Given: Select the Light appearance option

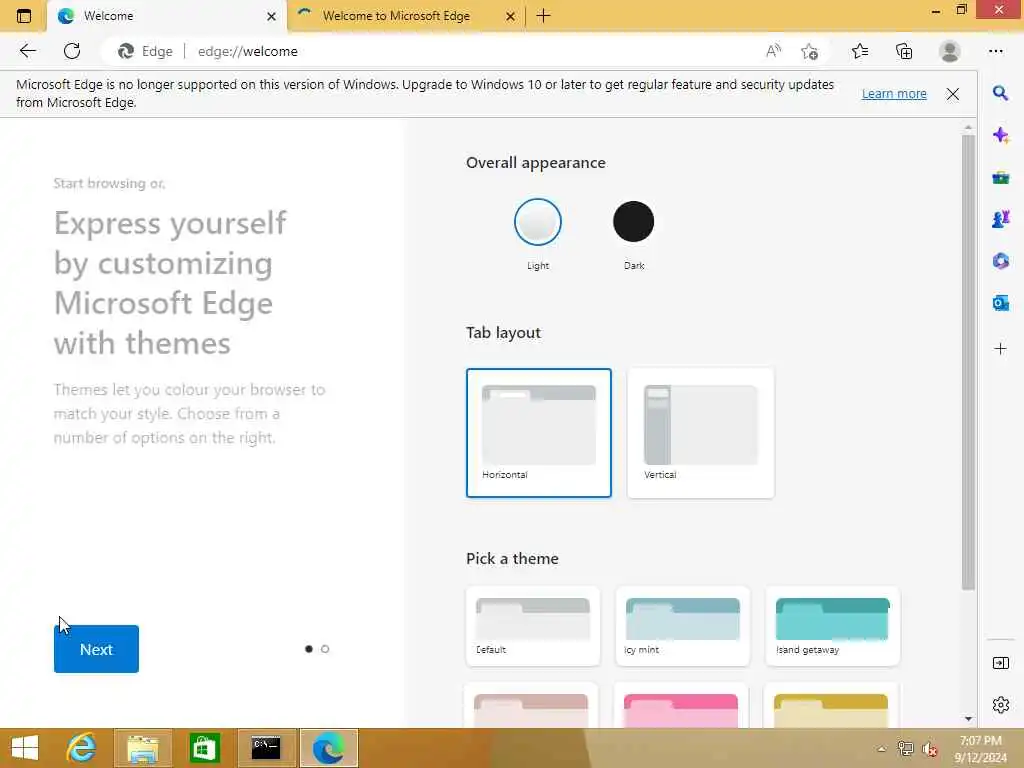Looking at the screenshot, I should [537, 222].
